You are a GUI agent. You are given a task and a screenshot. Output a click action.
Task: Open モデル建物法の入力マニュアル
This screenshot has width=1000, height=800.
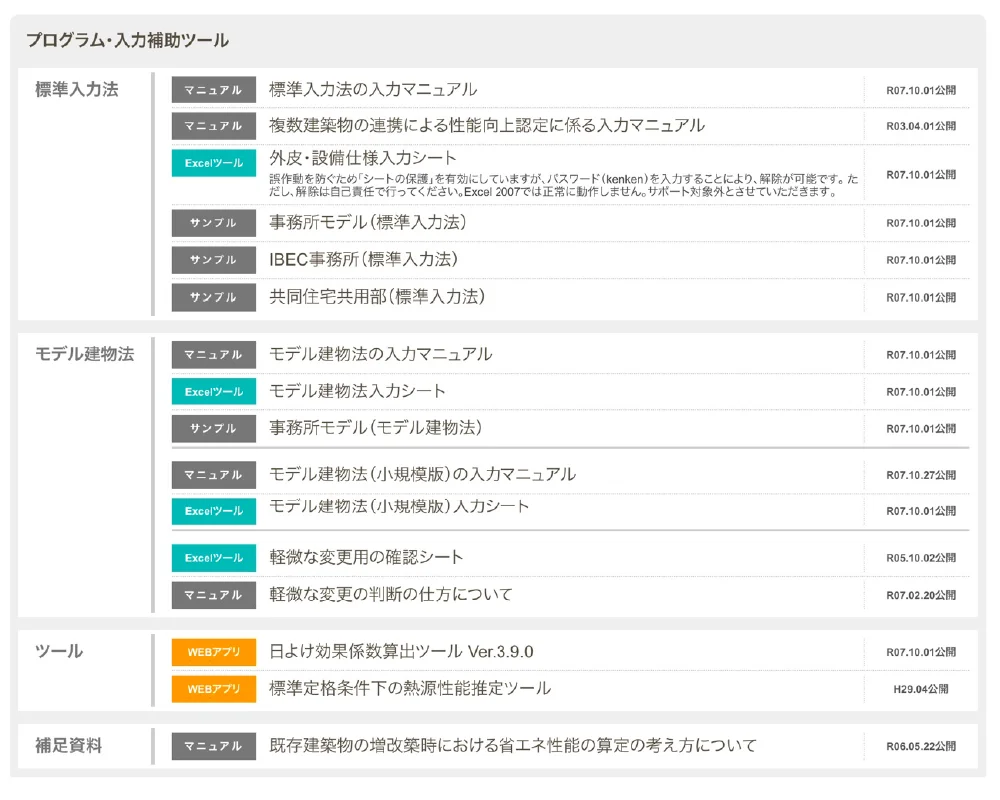click(x=380, y=355)
